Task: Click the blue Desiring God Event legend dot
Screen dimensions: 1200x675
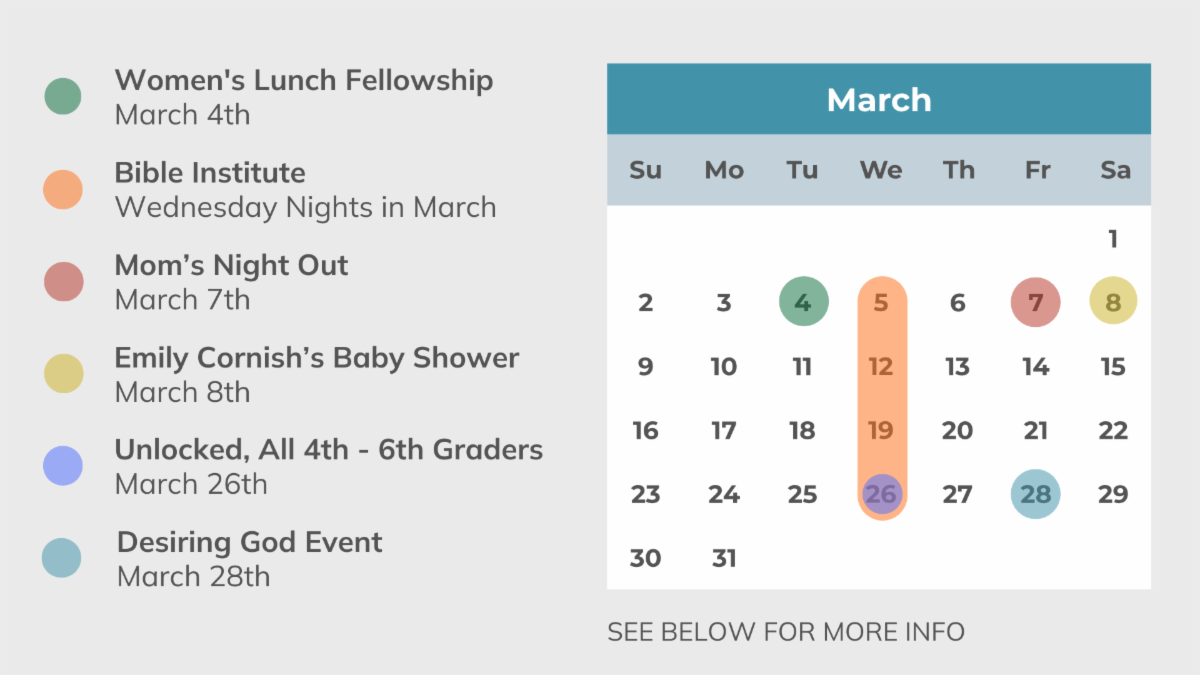Action: tap(62, 558)
